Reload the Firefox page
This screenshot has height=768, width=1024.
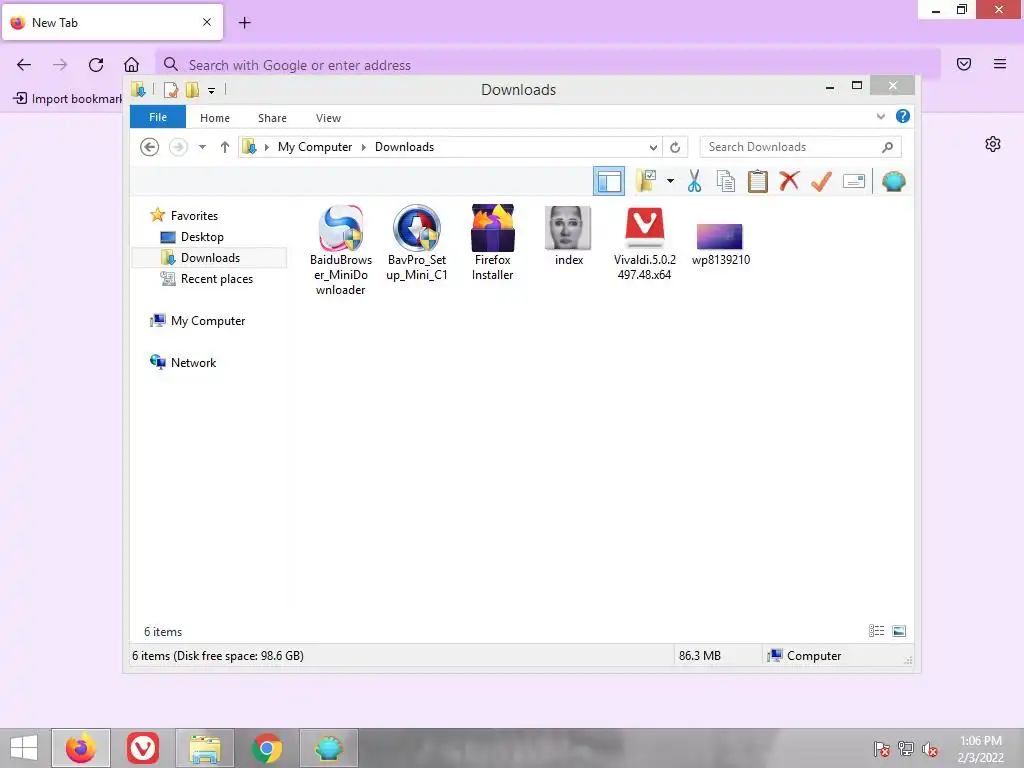[x=96, y=64]
